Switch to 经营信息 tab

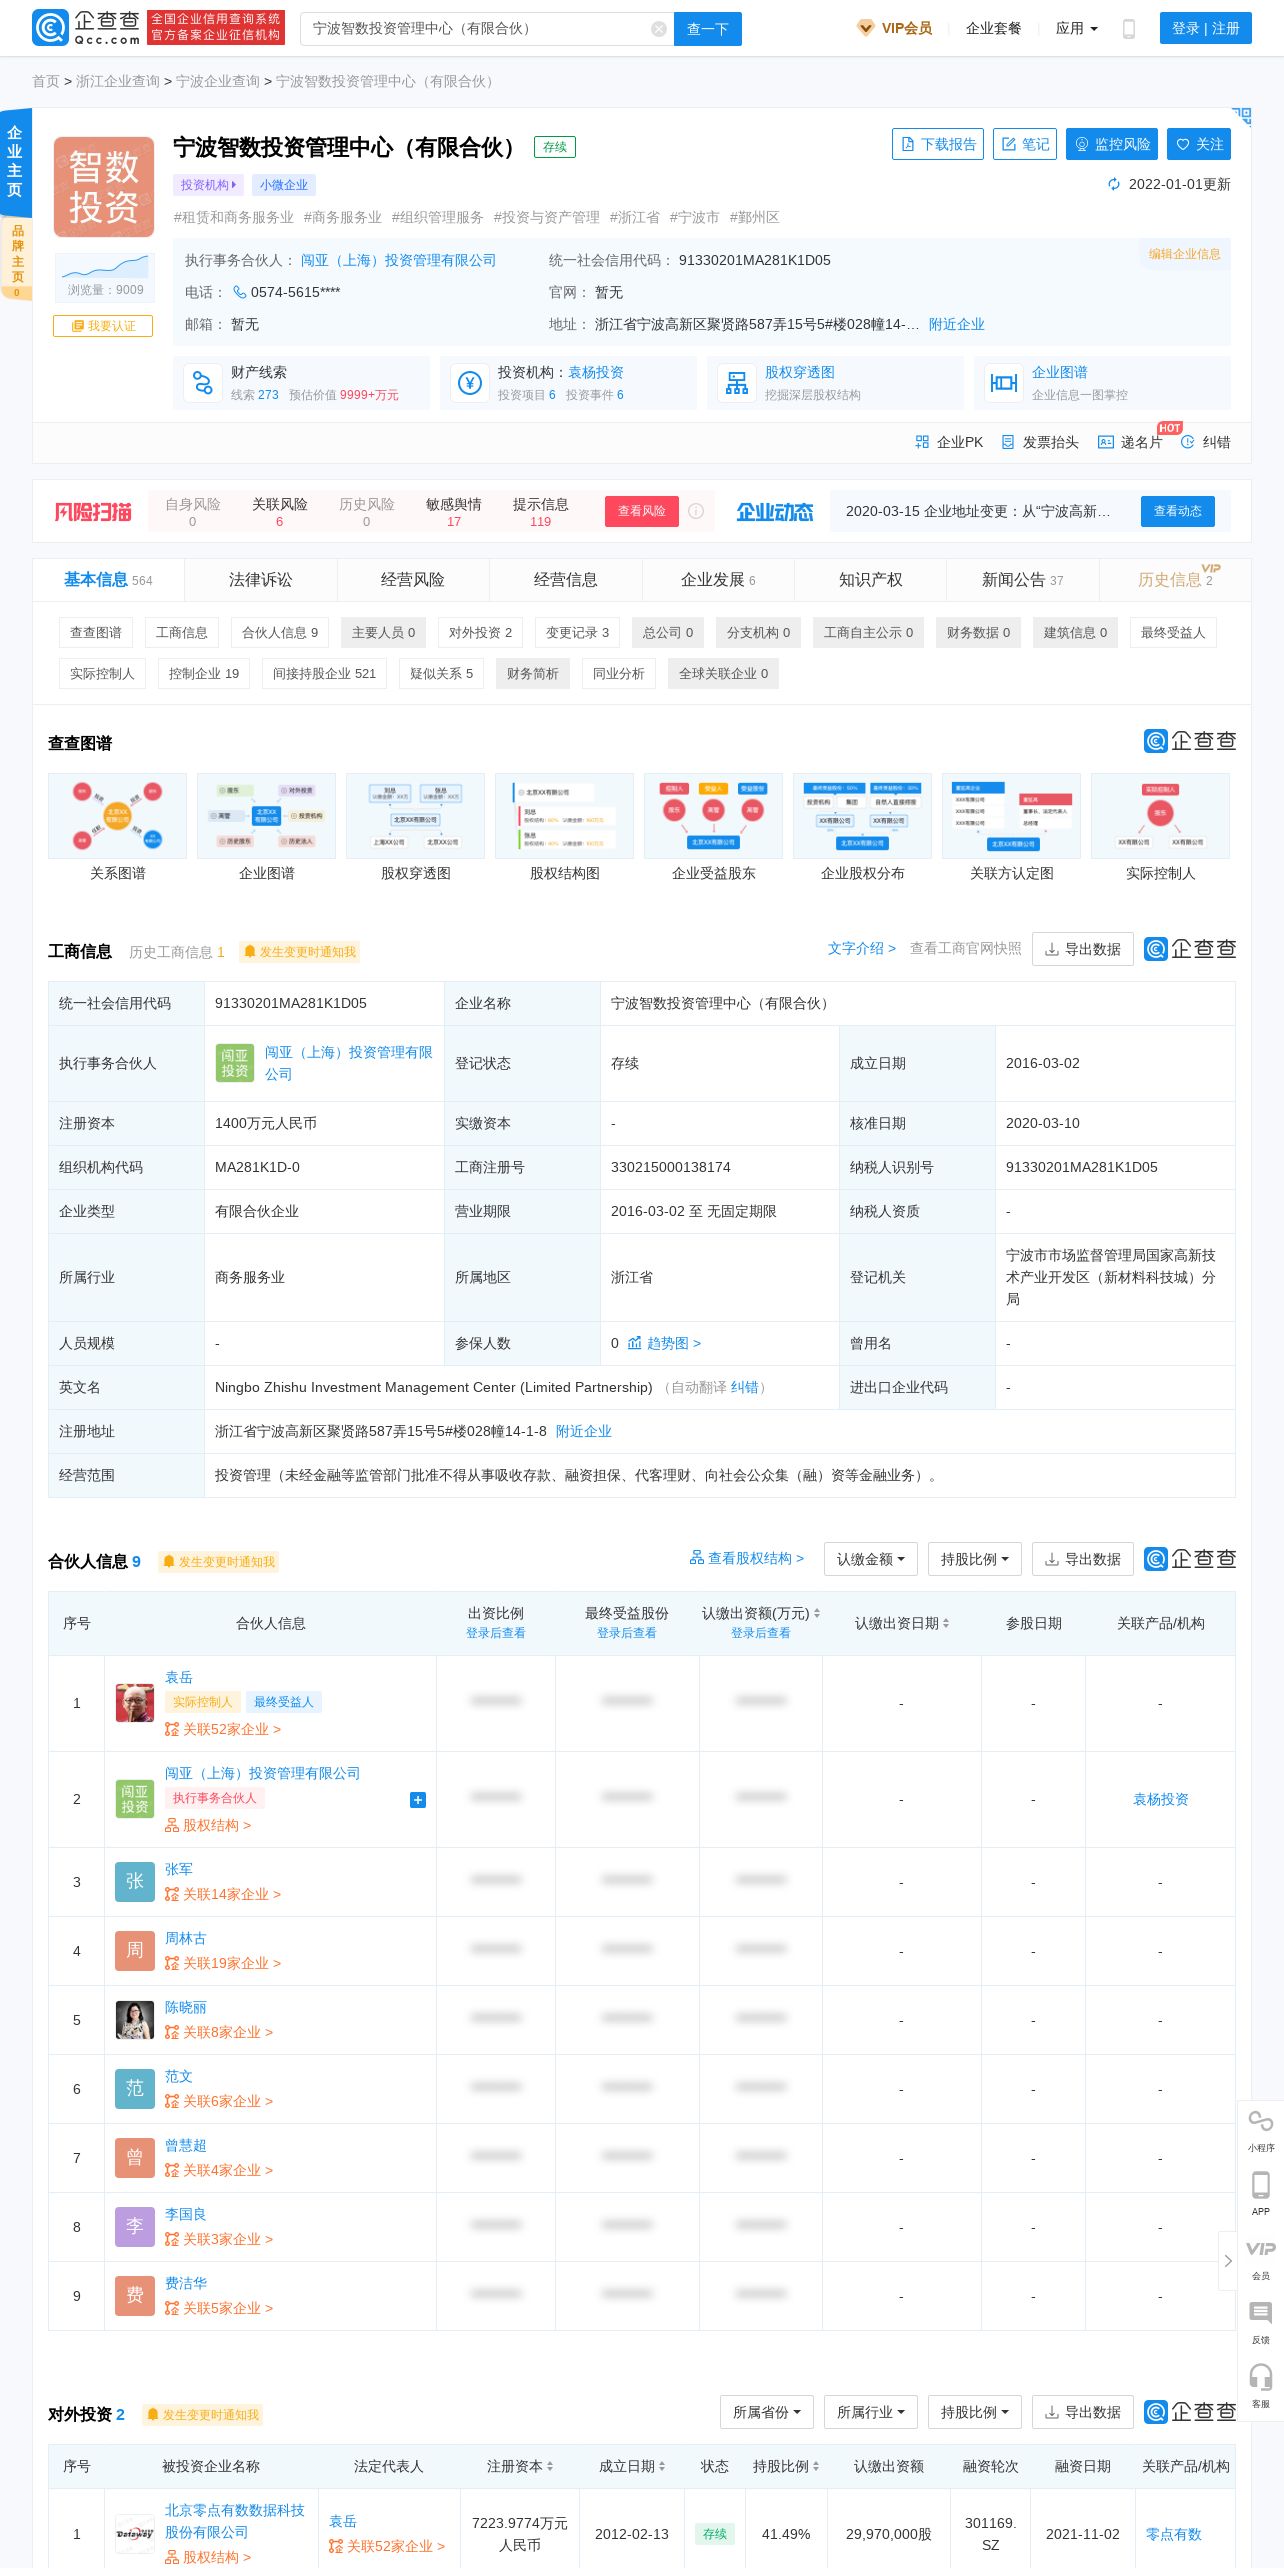click(566, 580)
